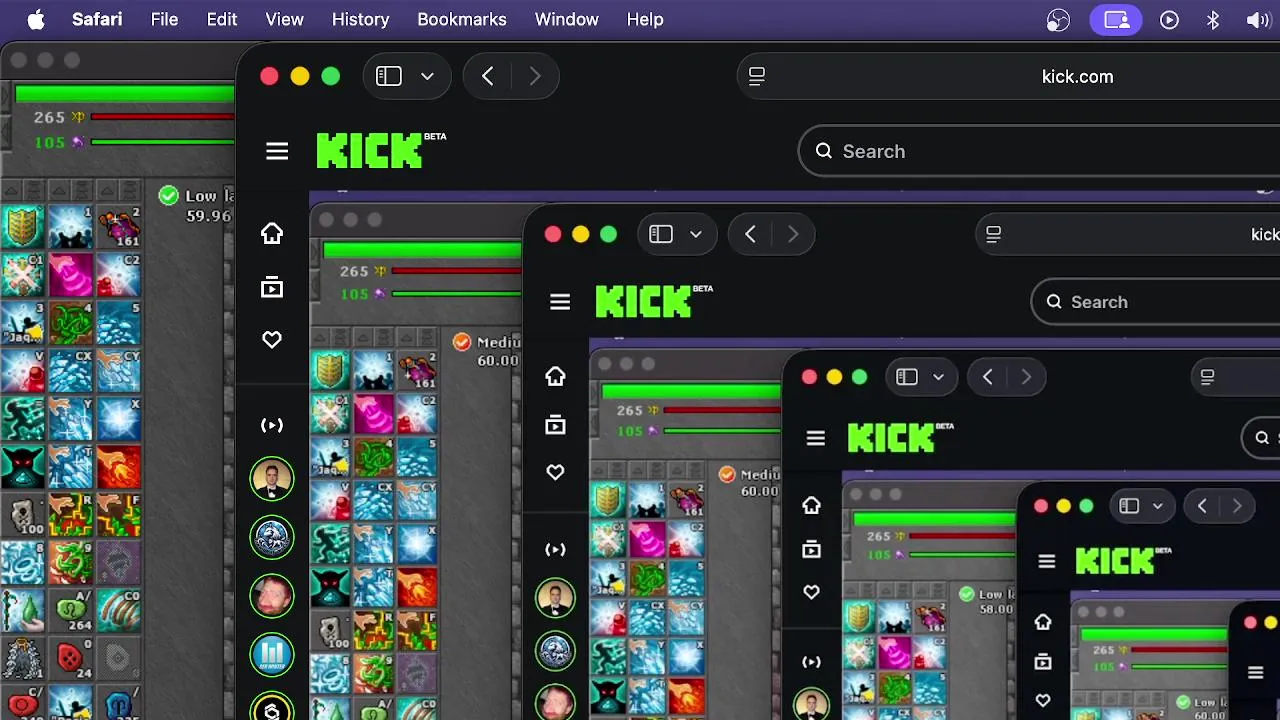Select horned demon face skill in leftmost game window
The height and width of the screenshot is (720, 1280).
22,467
